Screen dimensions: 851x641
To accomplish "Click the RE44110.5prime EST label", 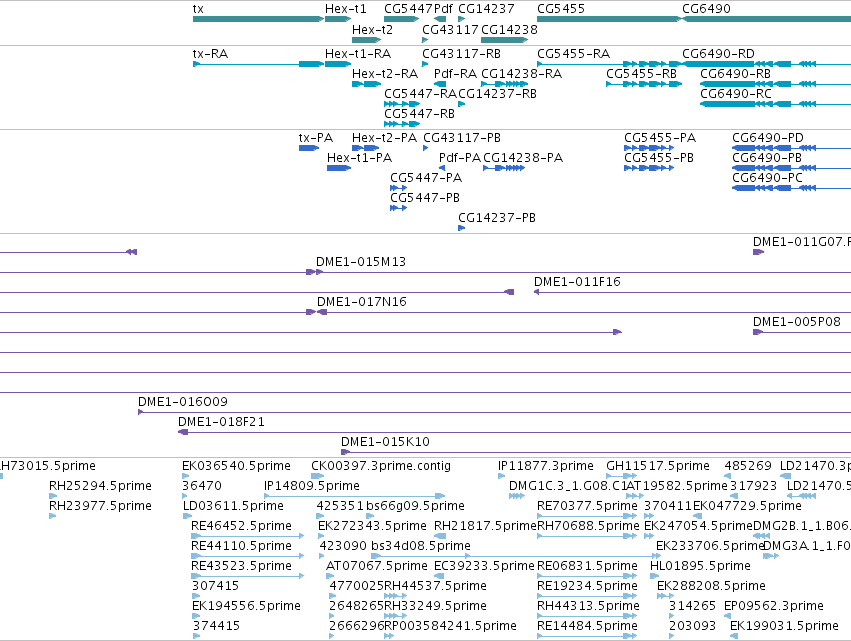I will click(242, 546).
